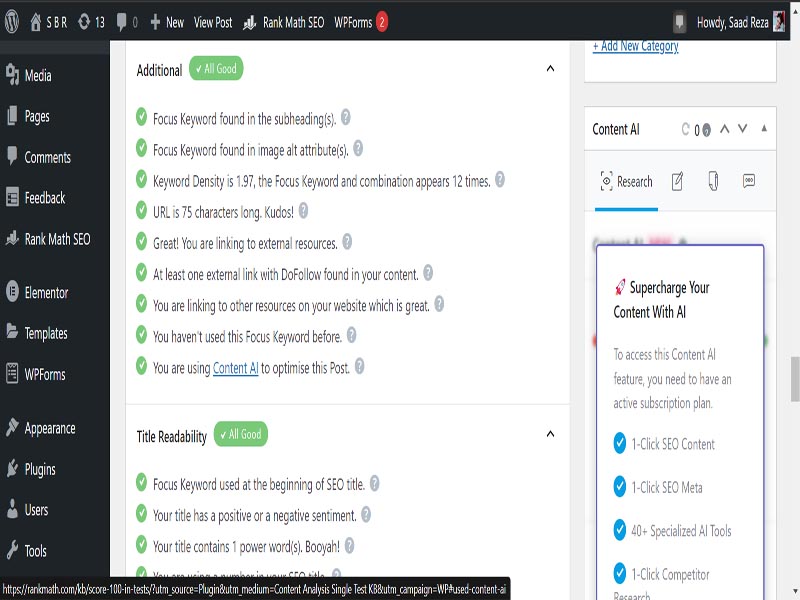
Task: Open the Content AI chat tool icon
Action: (749, 182)
